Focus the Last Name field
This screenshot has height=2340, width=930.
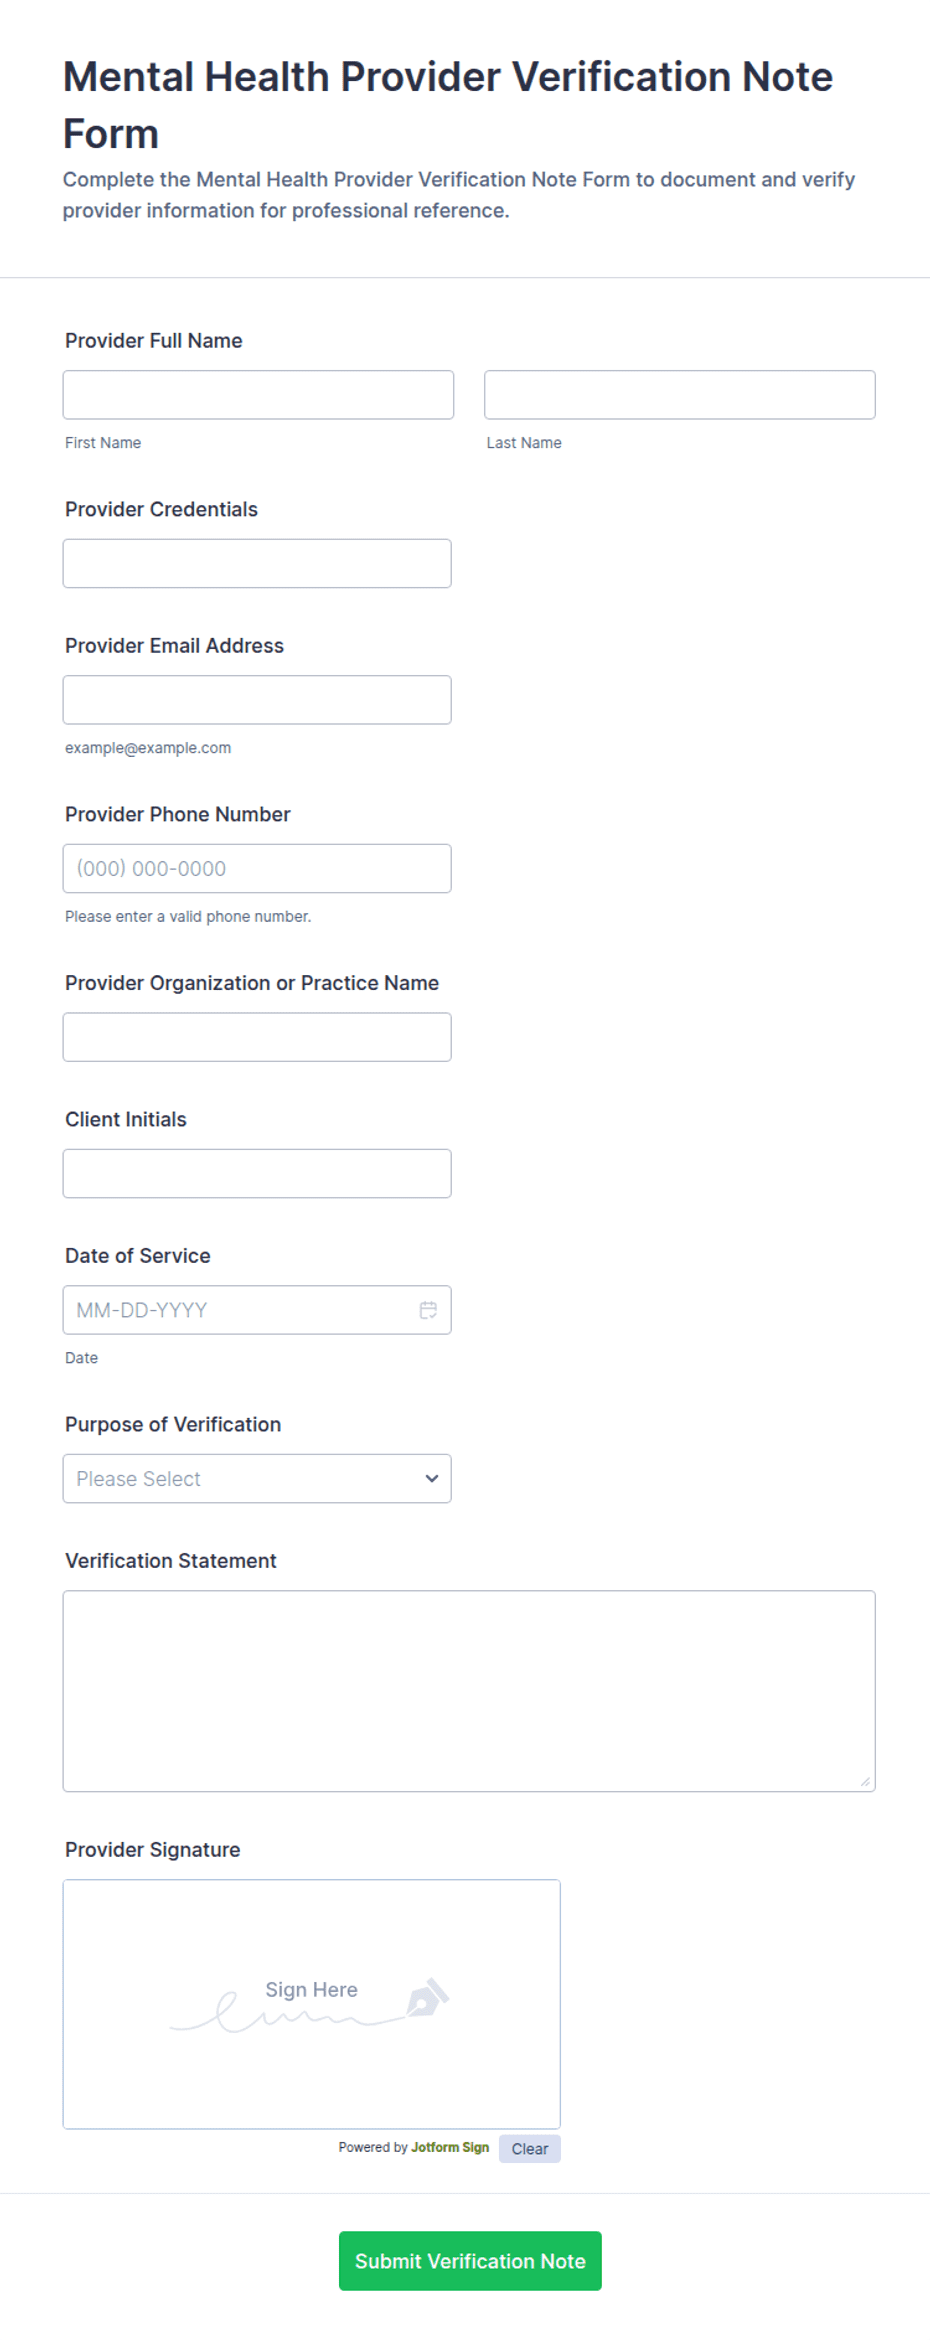click(680, 395)
